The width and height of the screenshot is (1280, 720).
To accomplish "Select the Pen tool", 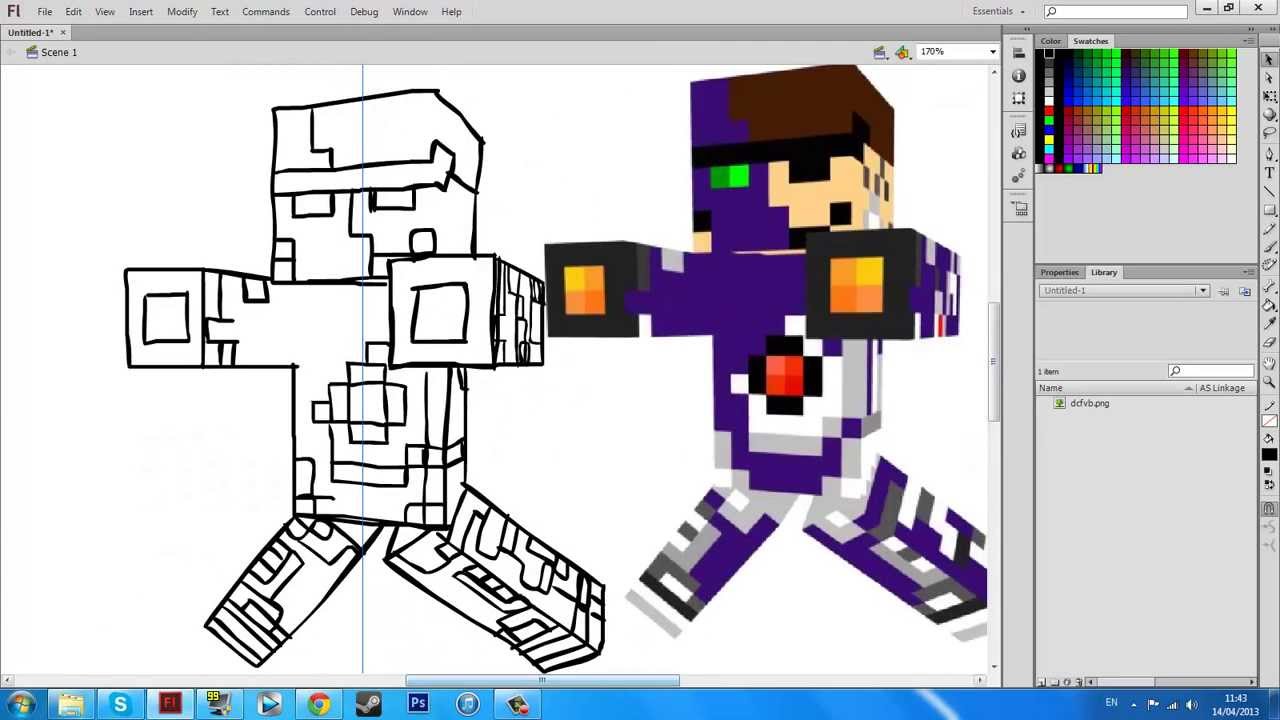I will (x=1269, y=153).
